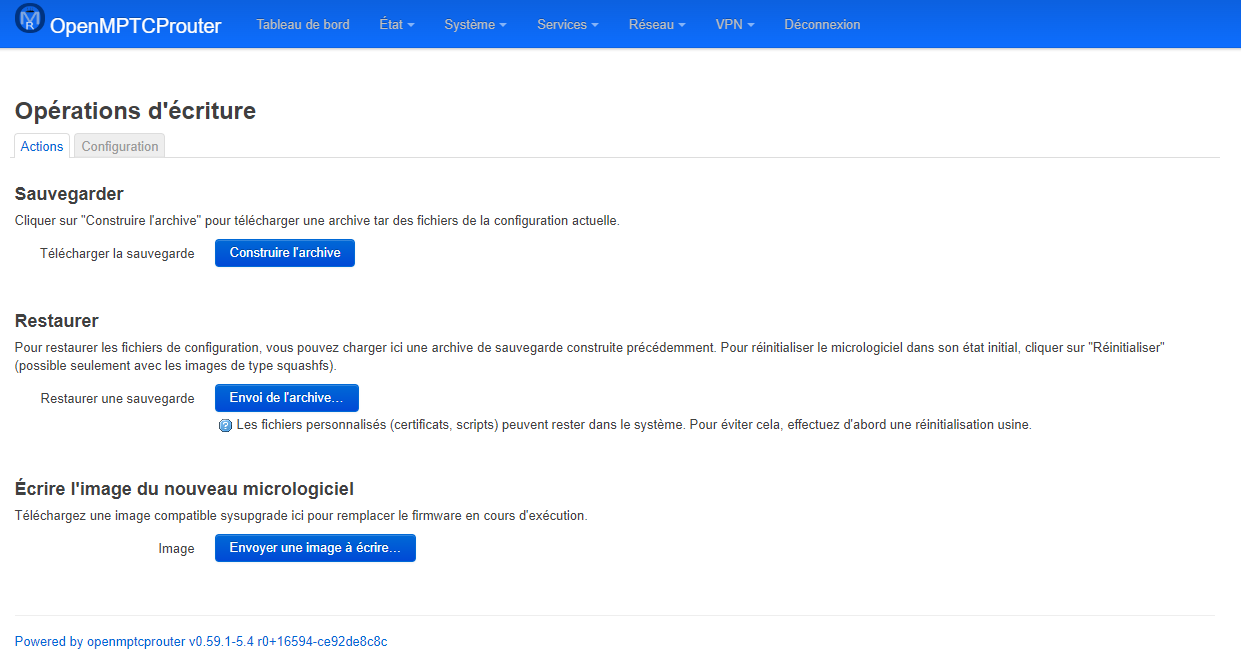
Task: Select the Actions tab
Action: 42,146
